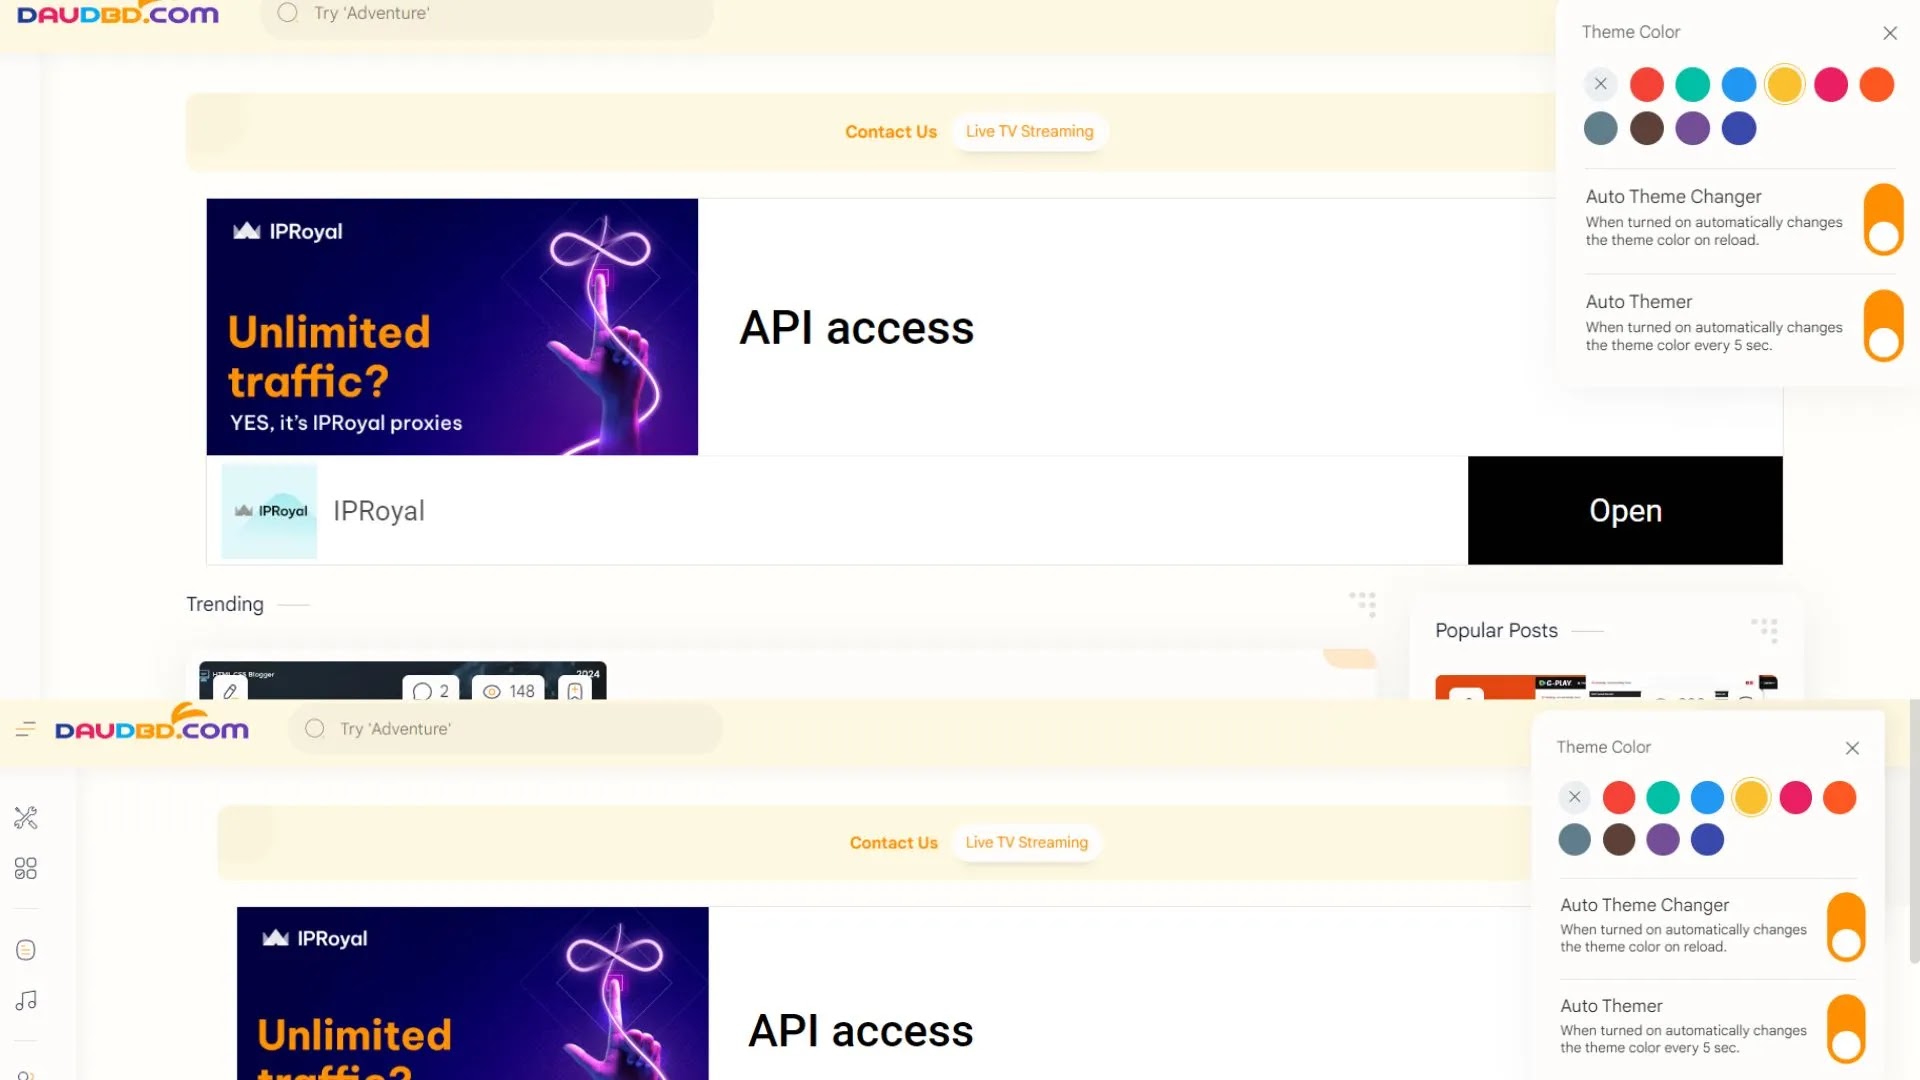Click the API access ad headline on bottom page

[x=861, y=1031]
